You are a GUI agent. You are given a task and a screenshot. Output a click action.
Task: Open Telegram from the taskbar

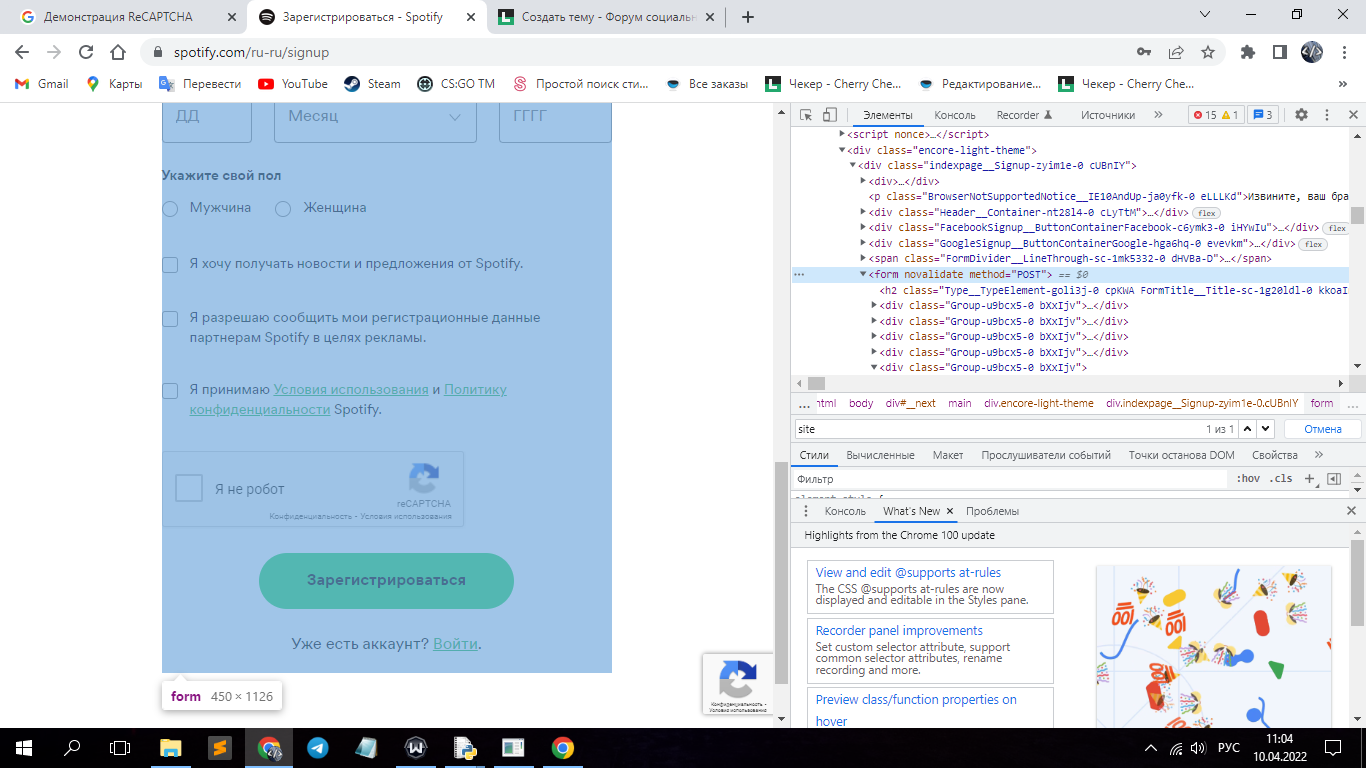coord(318,747)
